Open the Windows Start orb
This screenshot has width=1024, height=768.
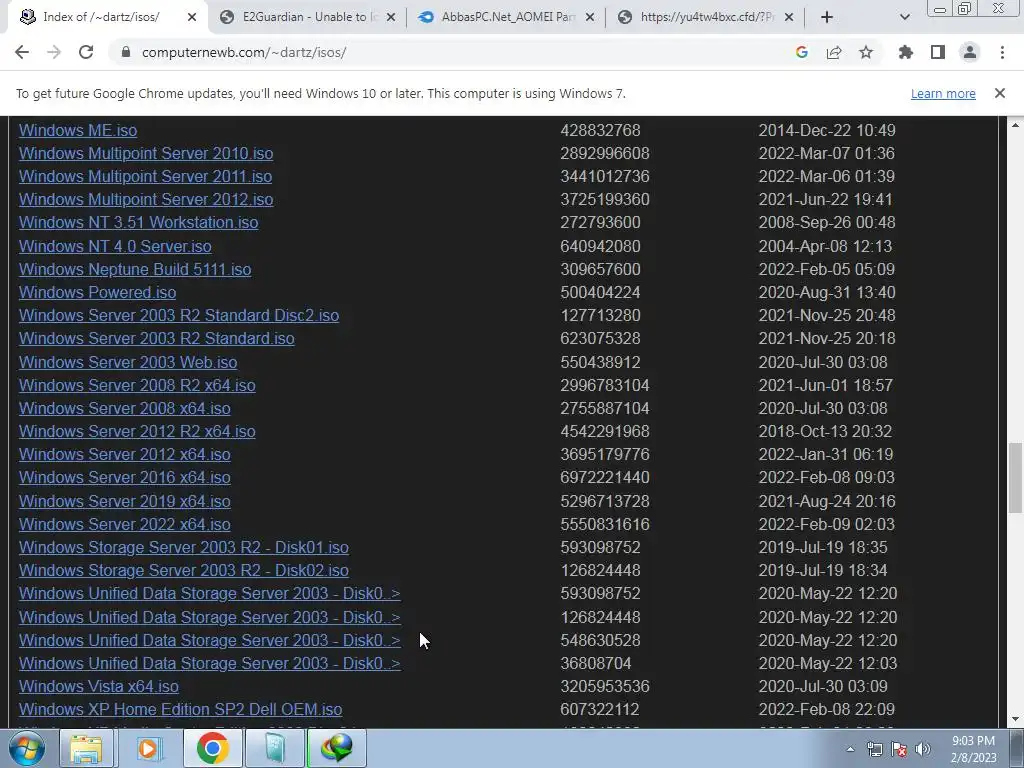tap(27, 748)
